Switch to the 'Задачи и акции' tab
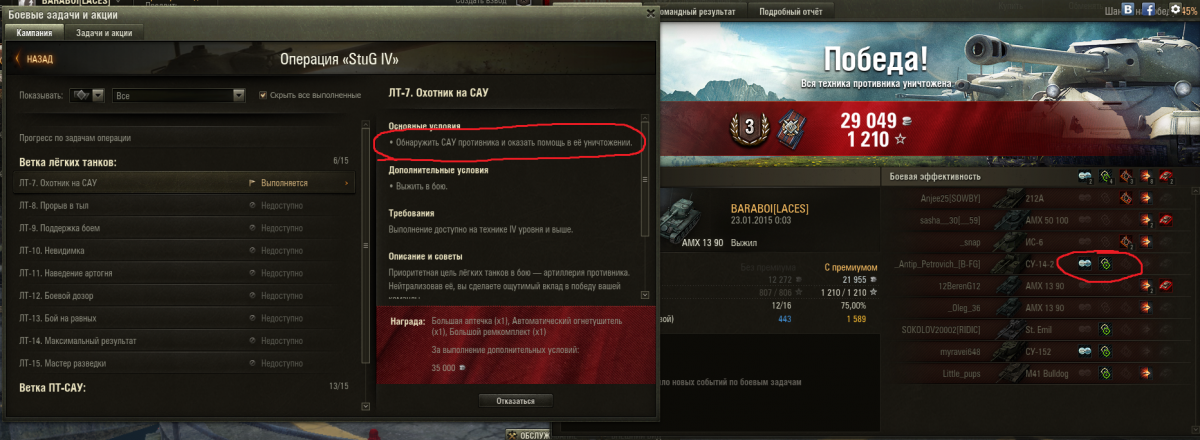The height and width of the screenshot is (440, 1200). click(x=104, y=32)
